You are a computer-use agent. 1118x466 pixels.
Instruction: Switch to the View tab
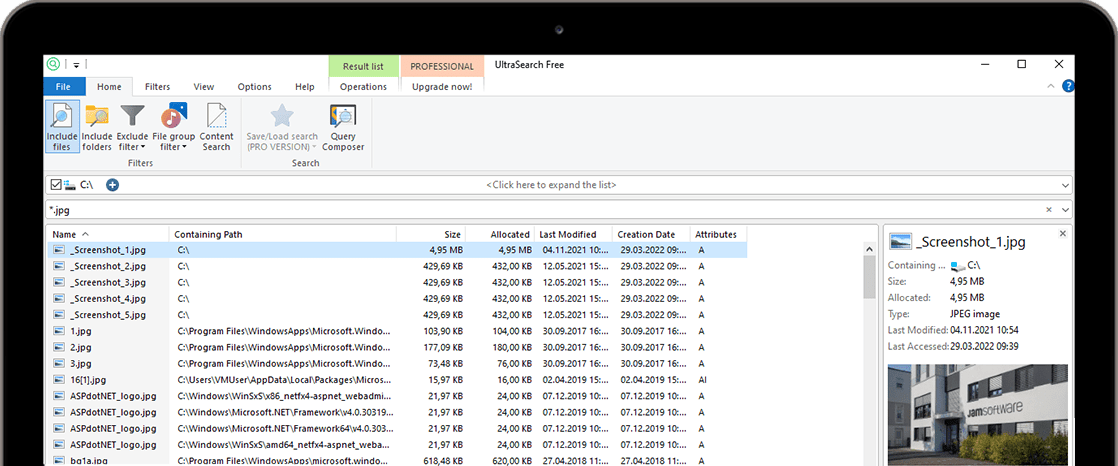coord(204,87)
